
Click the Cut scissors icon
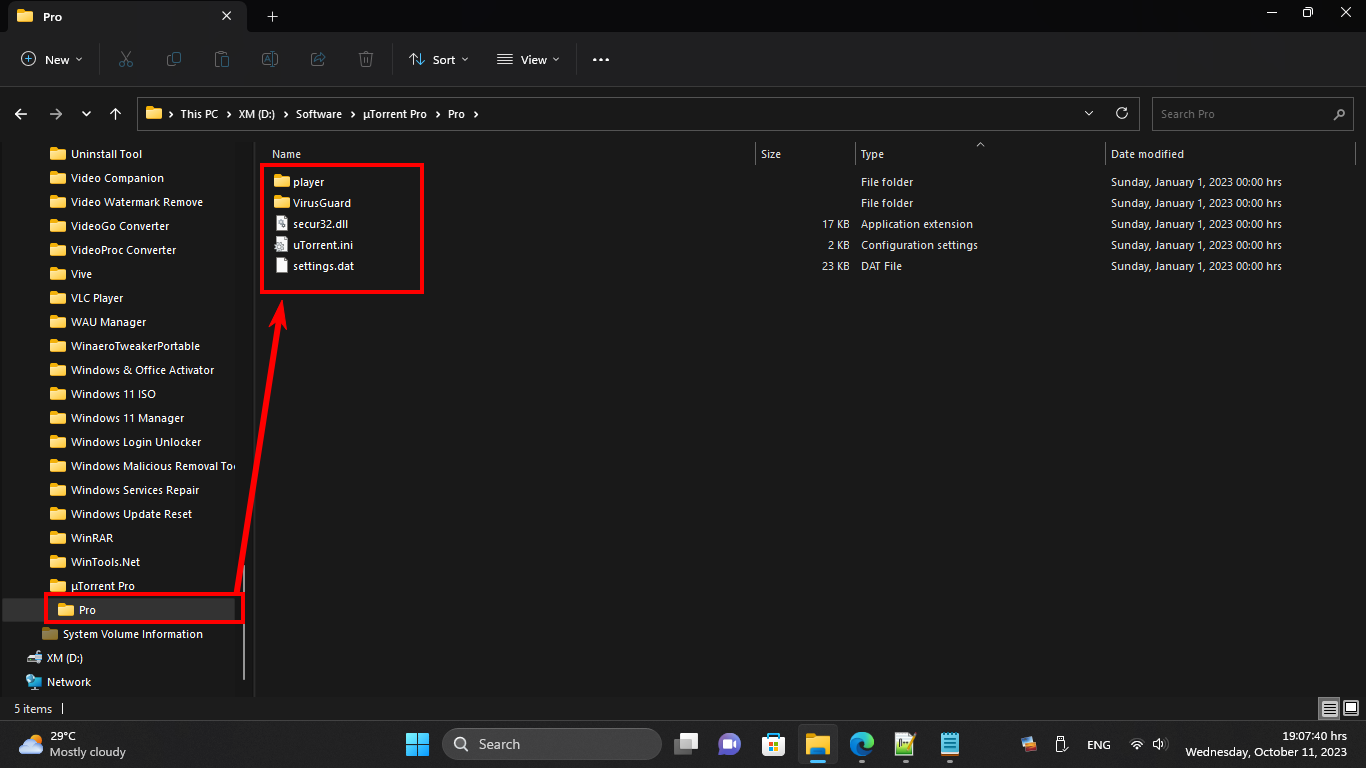coord(125,60)
